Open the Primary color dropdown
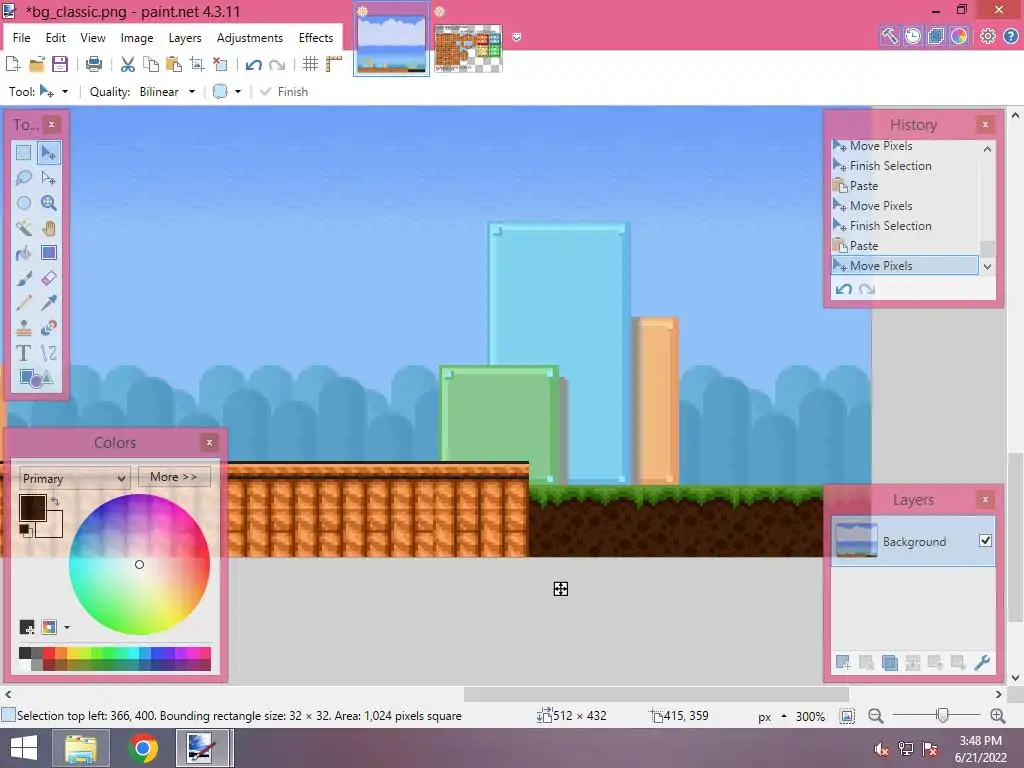This screenshot has width=1024, height=768. [74, 478]
